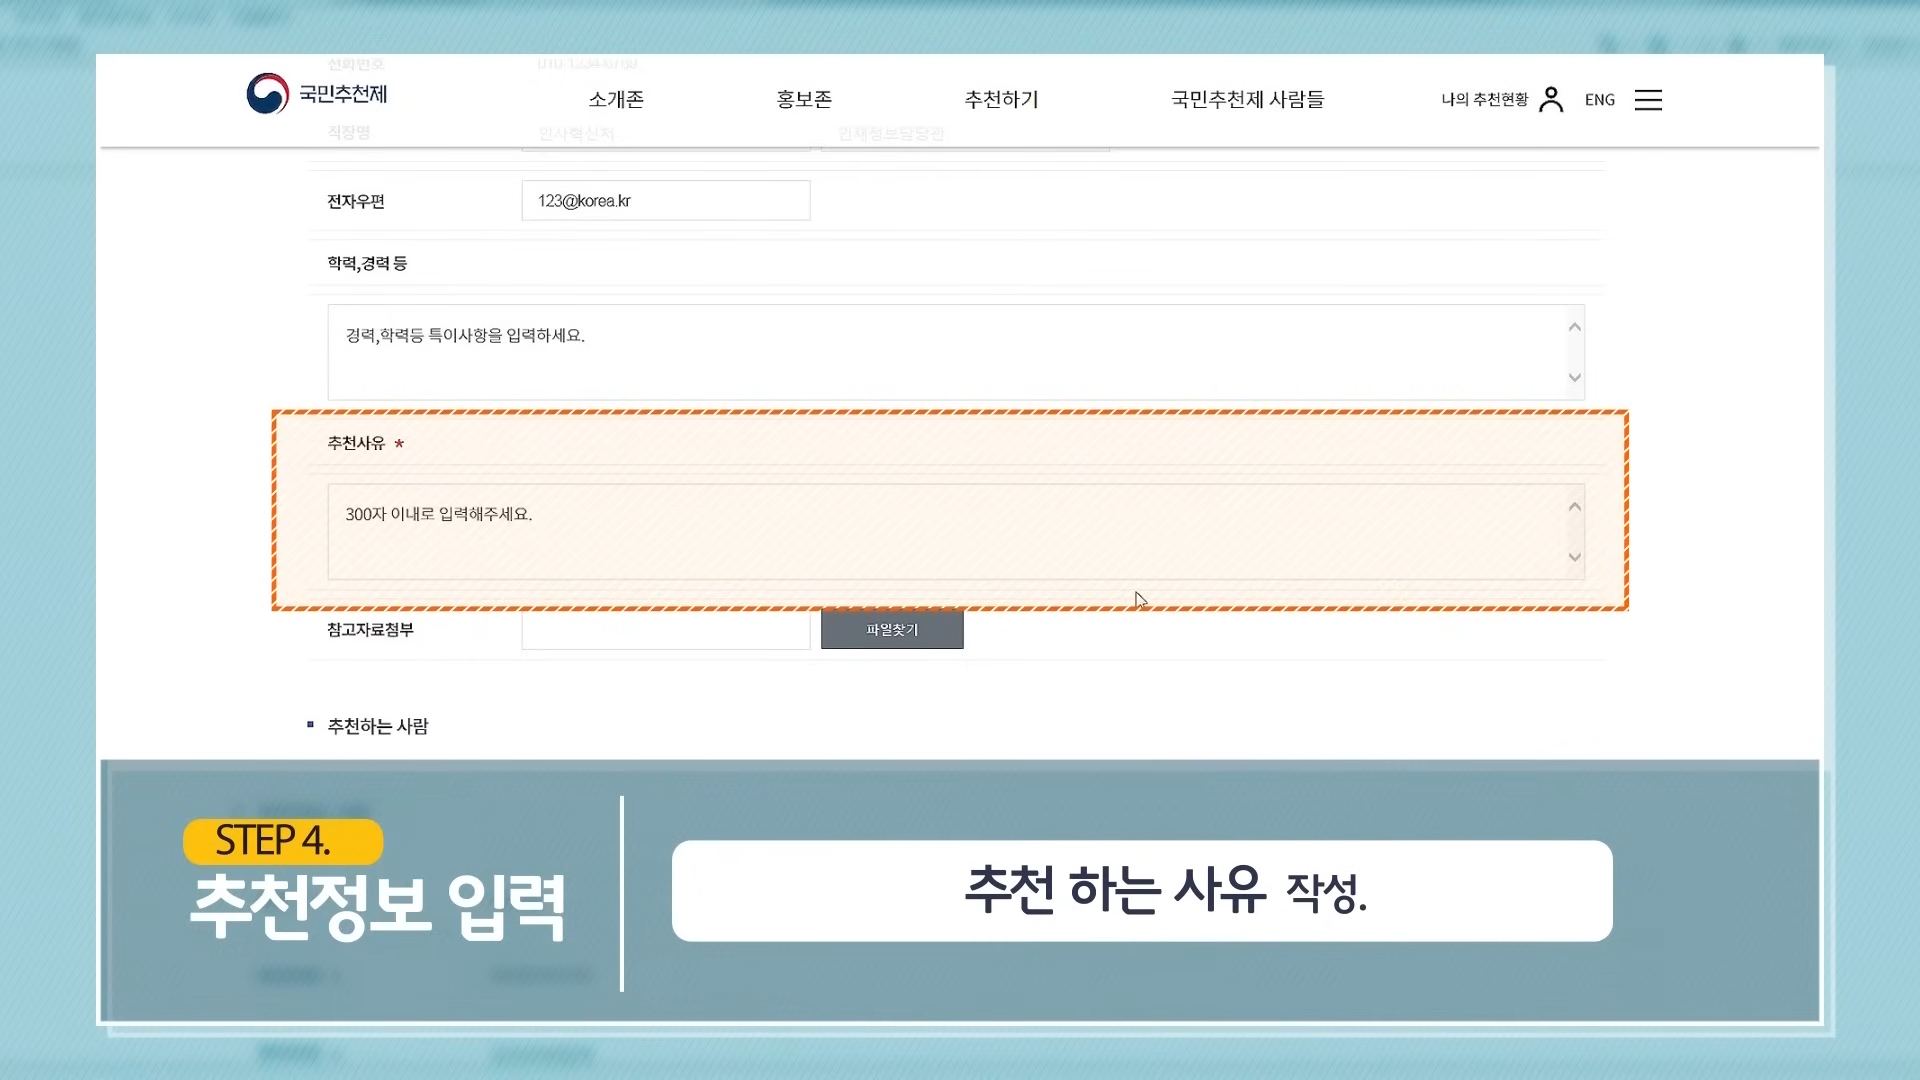Image resolution: width=1920 pixels, height=1080 pixels.
Task: Click the 전자우편 email input field
Action: pos(665,201)
